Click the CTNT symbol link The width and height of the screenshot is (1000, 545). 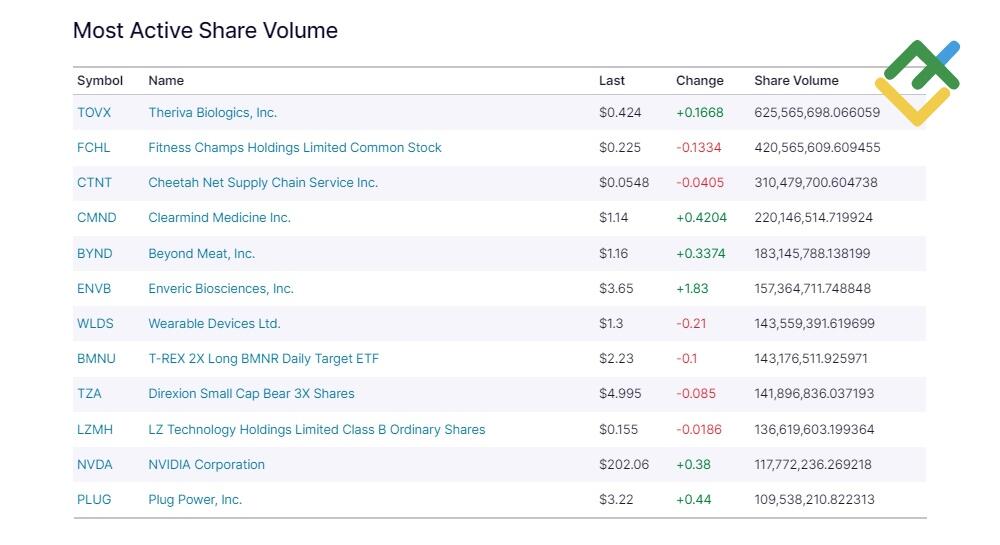(94, 183)
